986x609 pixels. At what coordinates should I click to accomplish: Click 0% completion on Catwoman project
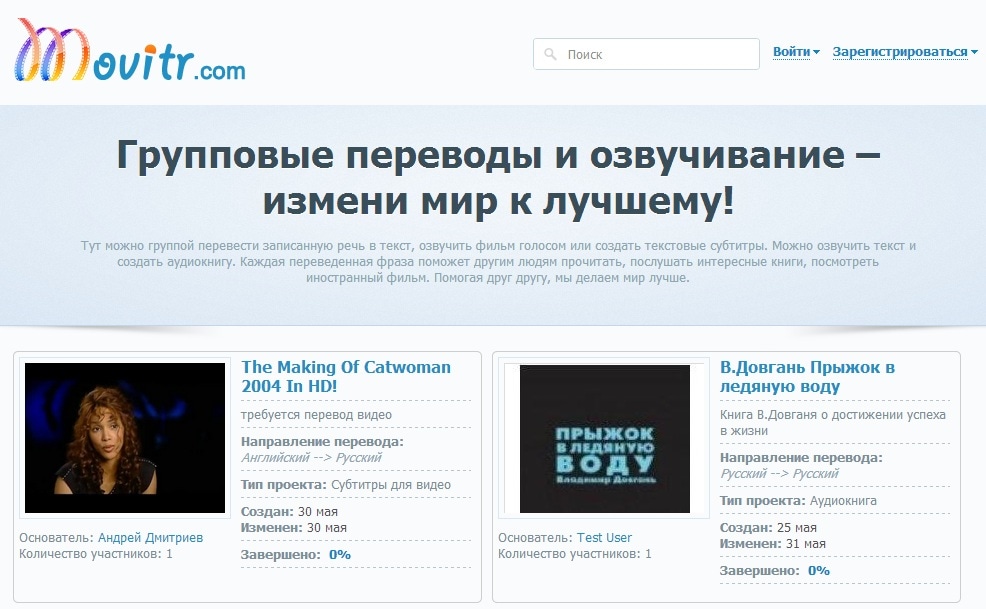(340, 554)
